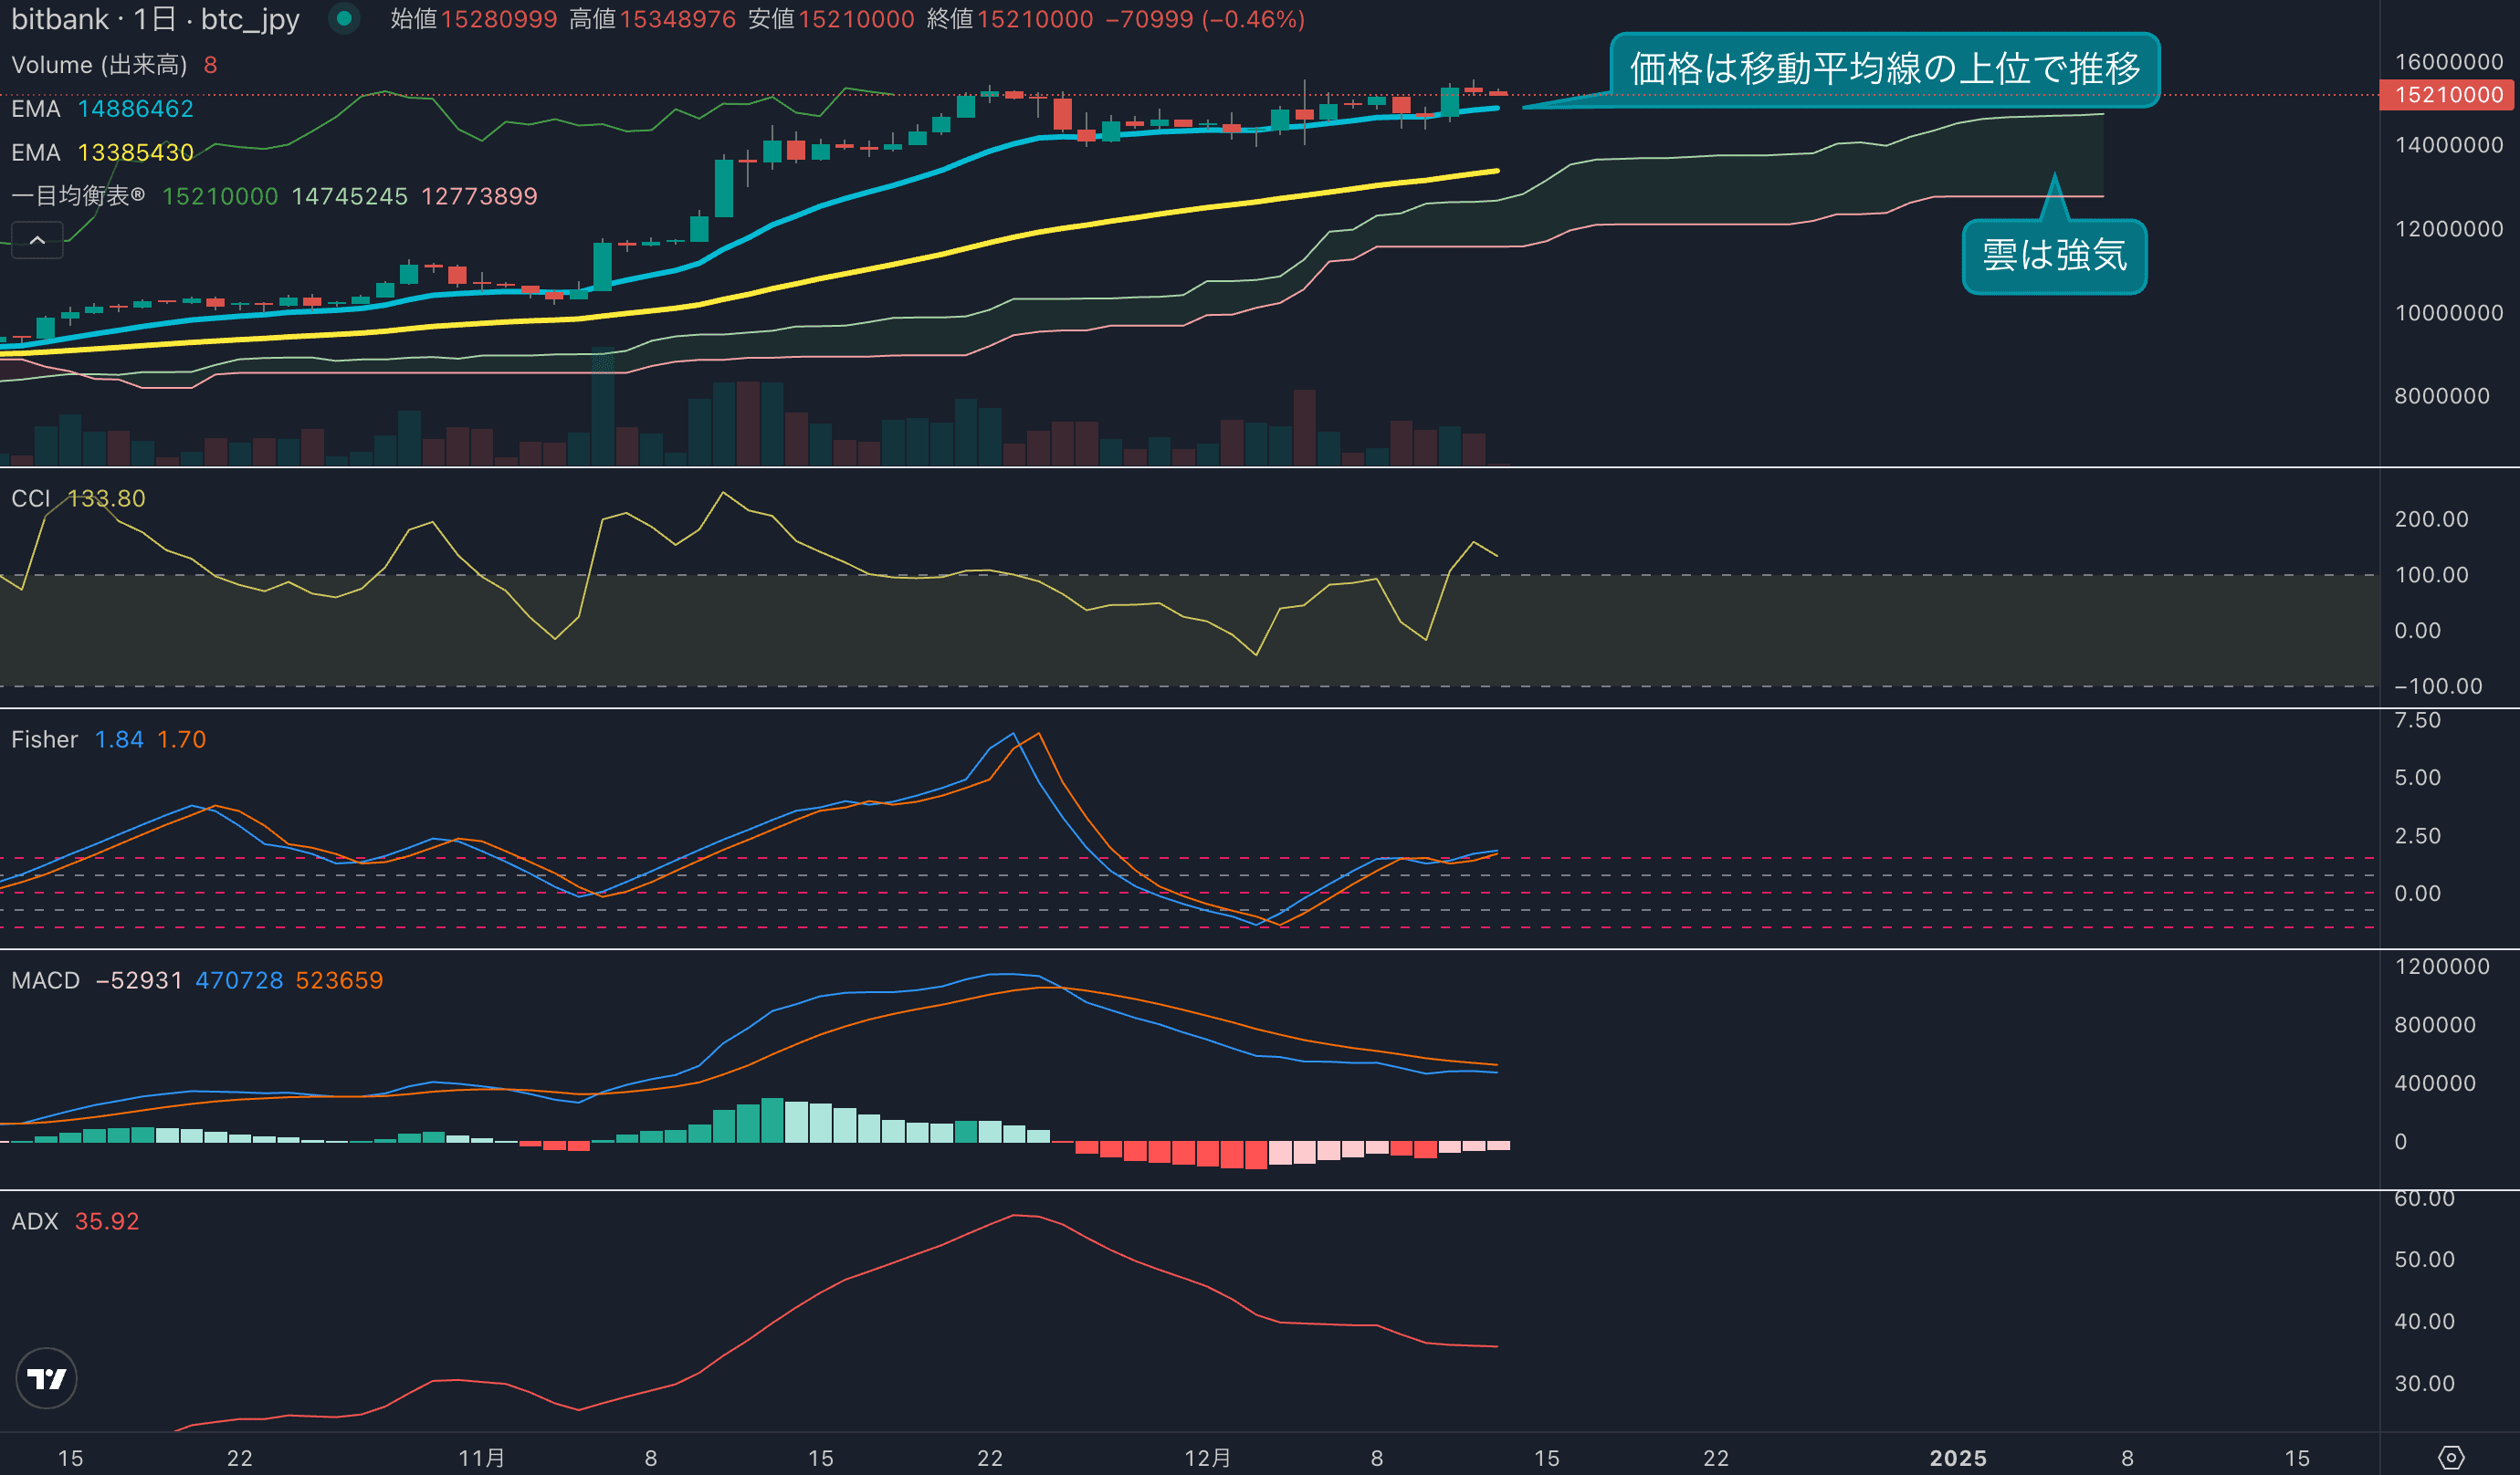The image size is (2520, 1475).
Task: Select the Volume (出来高) indicator legend
Action: coord(98,65)
